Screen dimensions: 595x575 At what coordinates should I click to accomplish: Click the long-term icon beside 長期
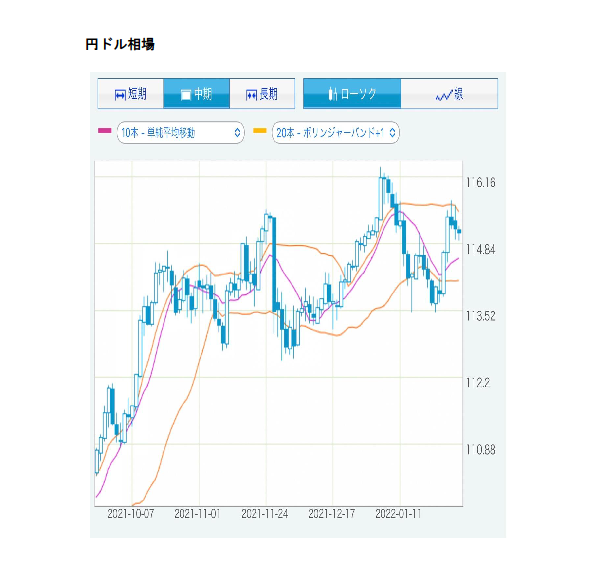(x=251, y=95)
